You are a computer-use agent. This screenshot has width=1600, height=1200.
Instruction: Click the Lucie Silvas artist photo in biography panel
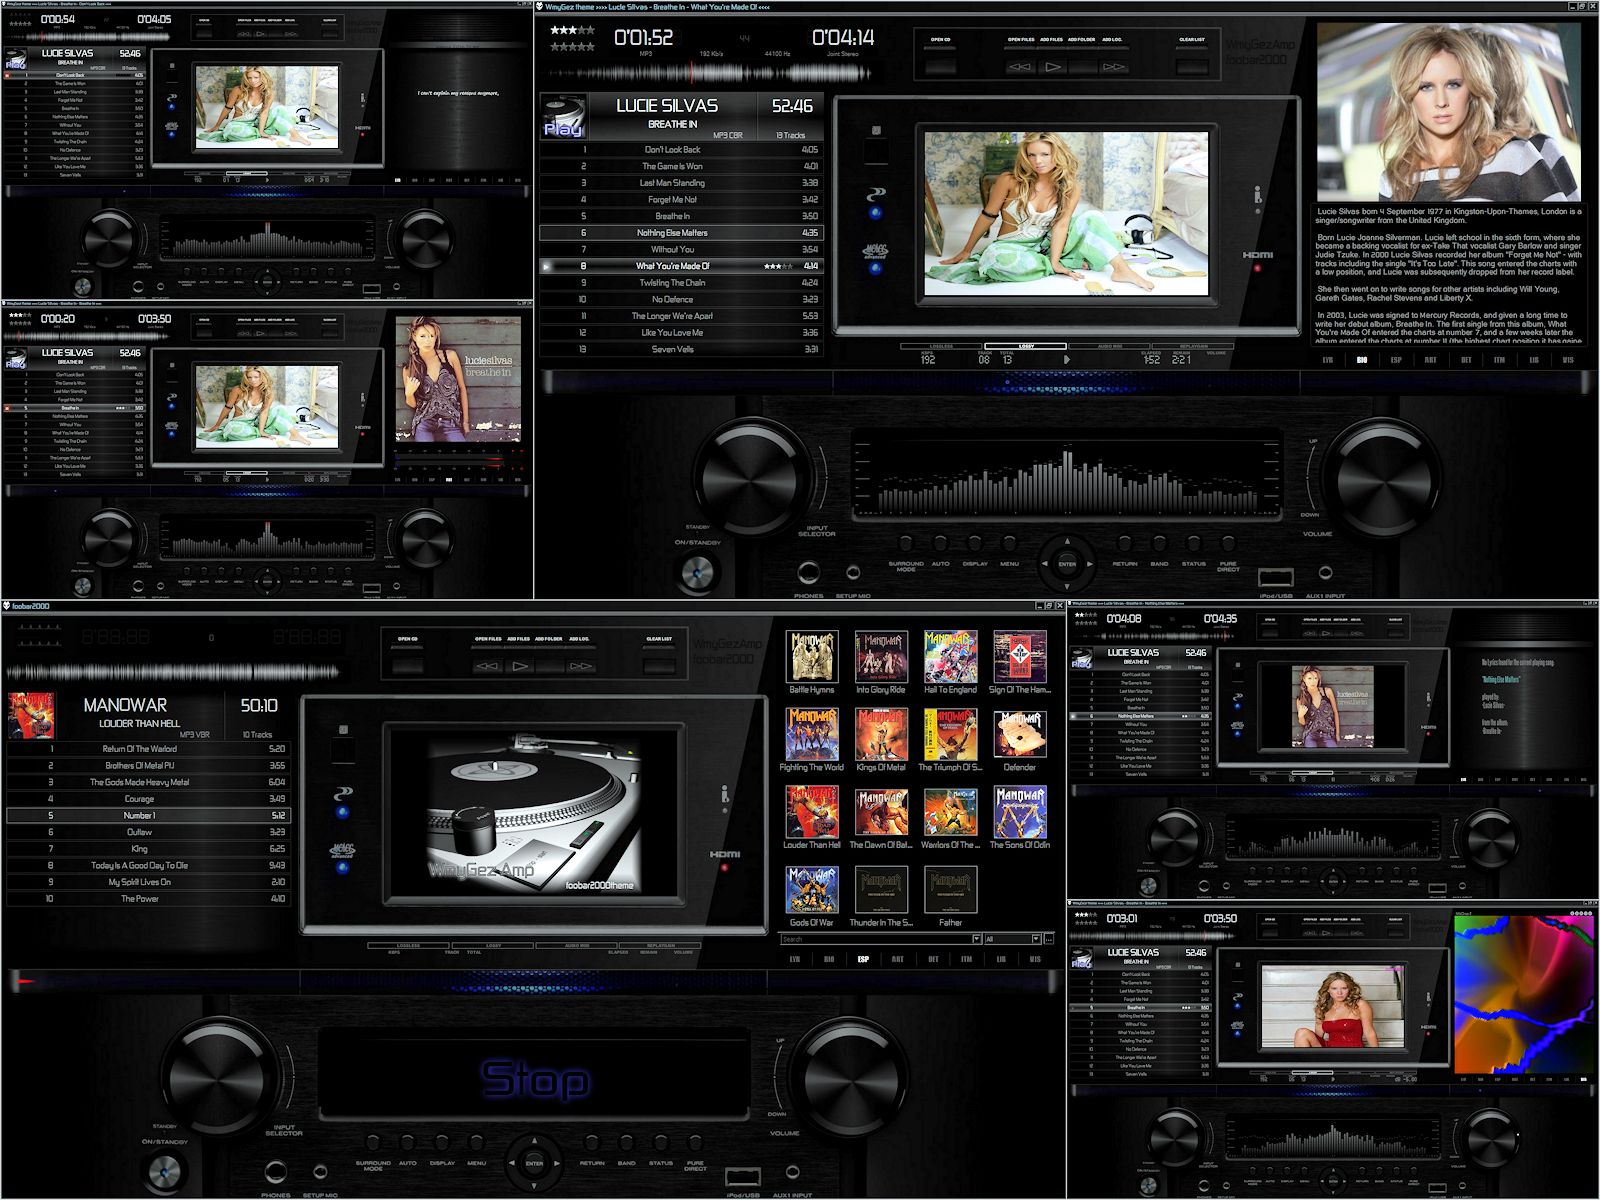coord(1448,112)
